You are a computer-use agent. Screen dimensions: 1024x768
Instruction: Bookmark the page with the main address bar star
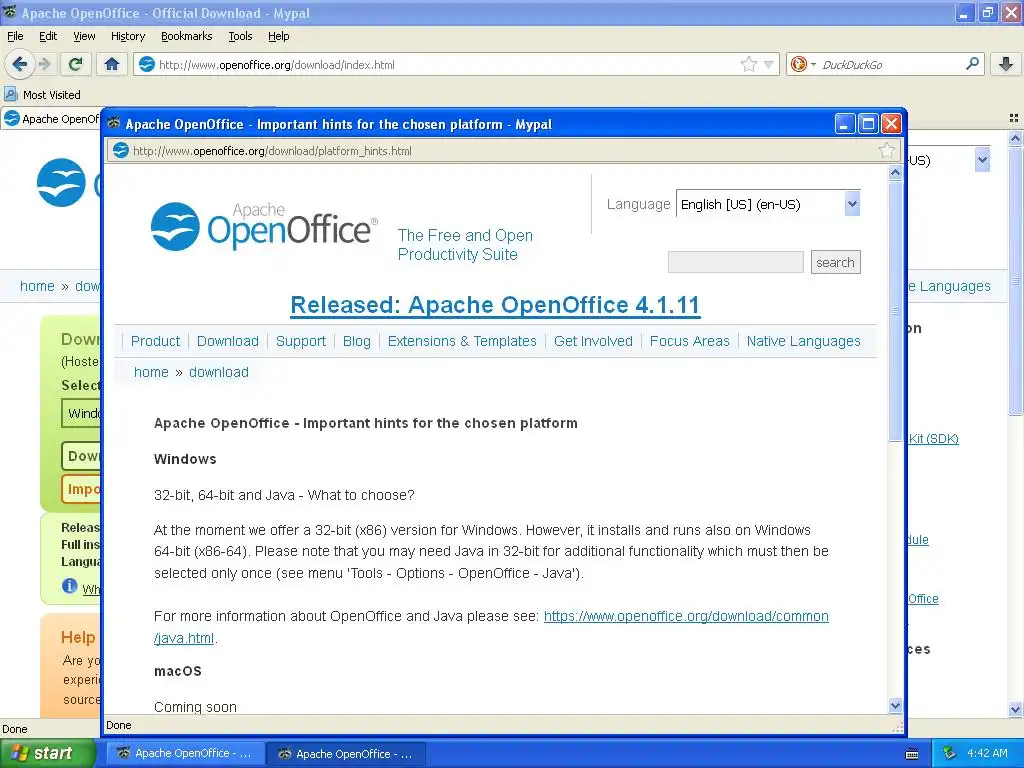(x=748, y=64)
